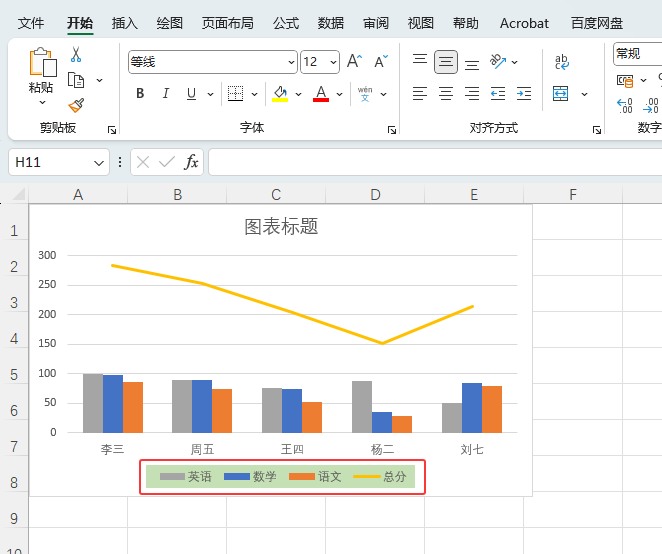Switch to the 页面布局 tab
The height and width of the screenshot is (554, 662).
228,23
